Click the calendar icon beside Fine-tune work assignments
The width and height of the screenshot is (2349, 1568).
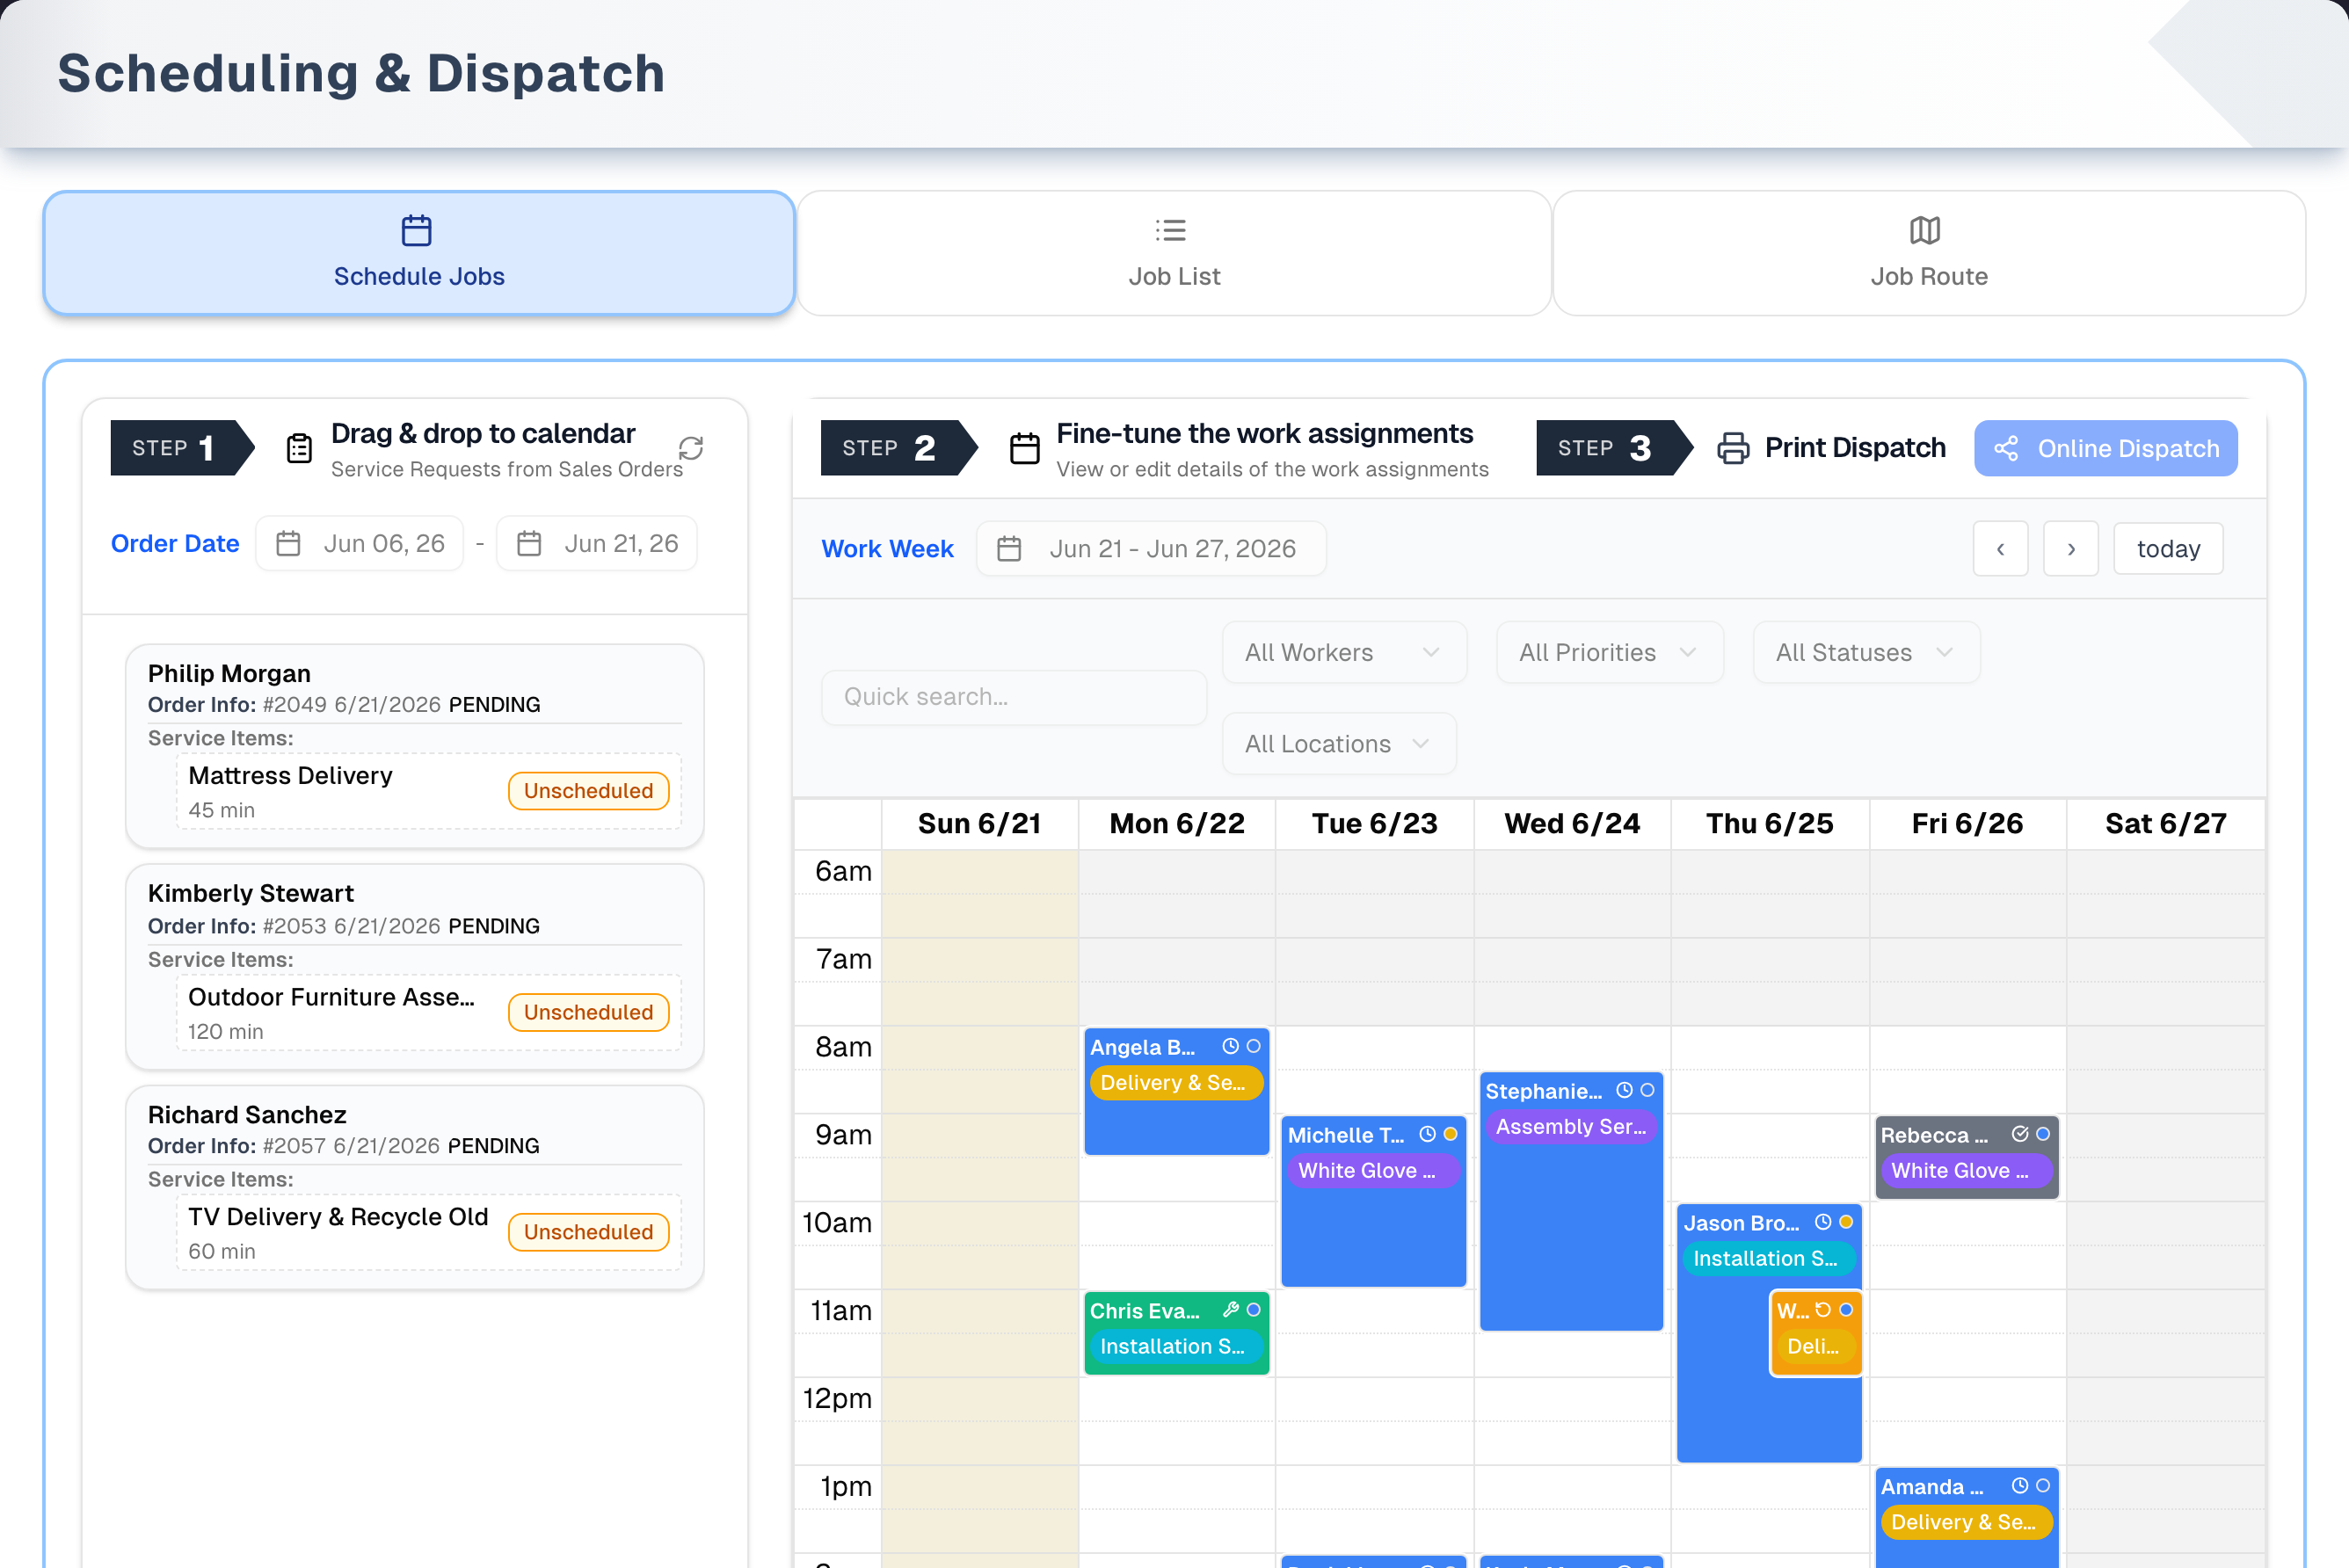[1024, 448]
